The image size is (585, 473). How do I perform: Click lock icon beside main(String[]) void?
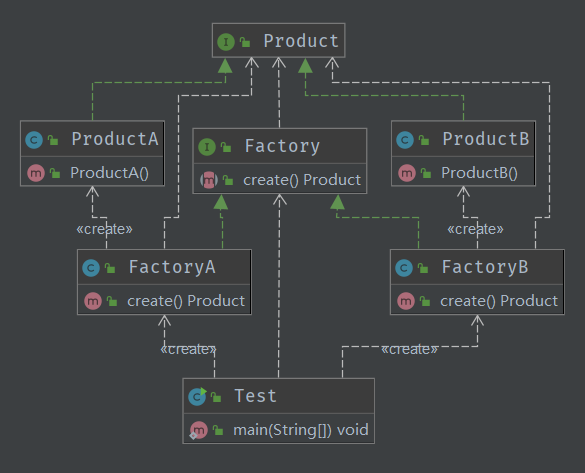tap(218, 430)
